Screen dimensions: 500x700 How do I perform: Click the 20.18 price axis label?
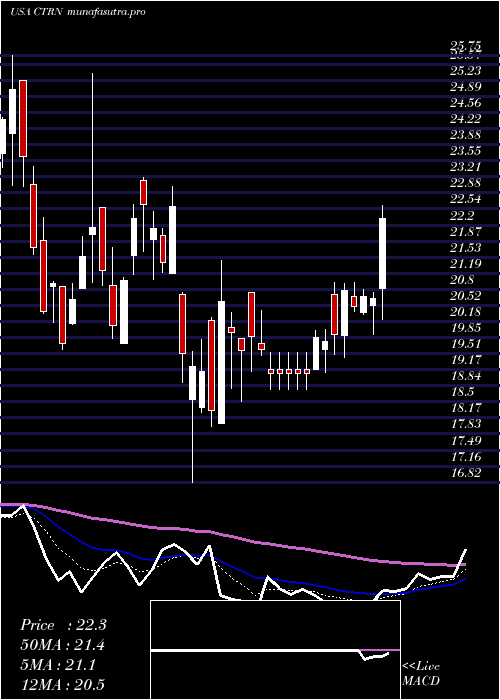pyautogui.click(x=466, y=312)
